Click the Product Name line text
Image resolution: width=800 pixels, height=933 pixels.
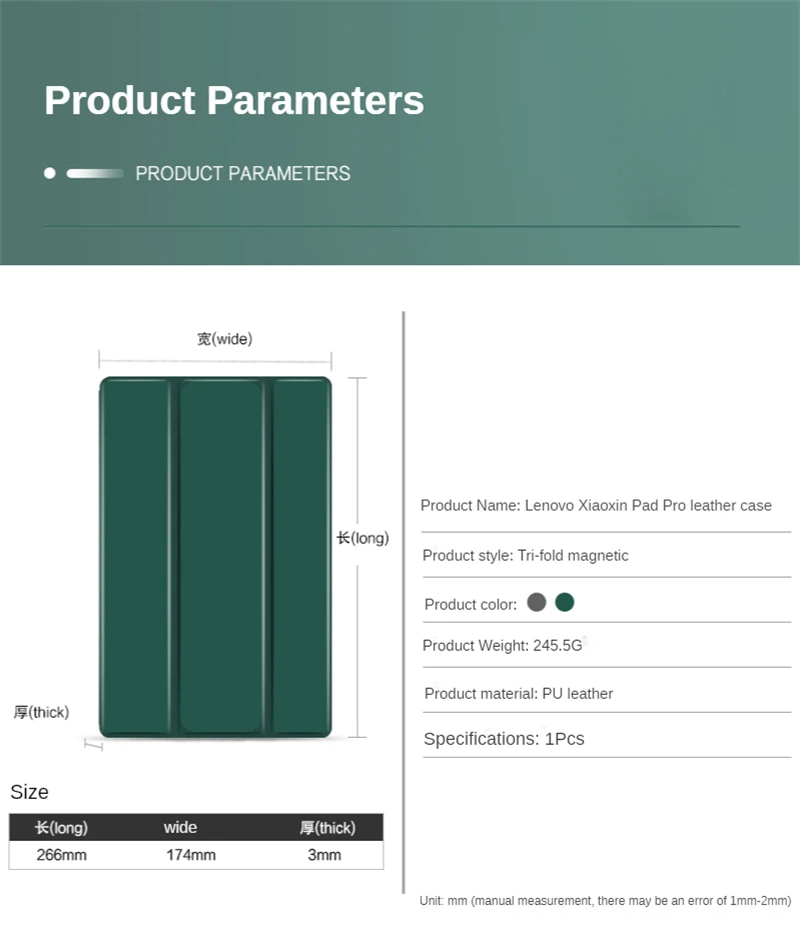tap(596, 506)
